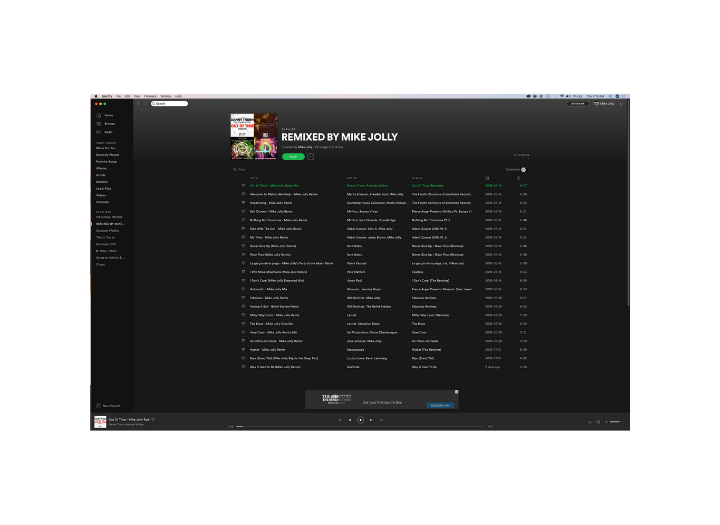
Task: Skip to the previous track
Action: pyautogui.click(x=350, y=420)
